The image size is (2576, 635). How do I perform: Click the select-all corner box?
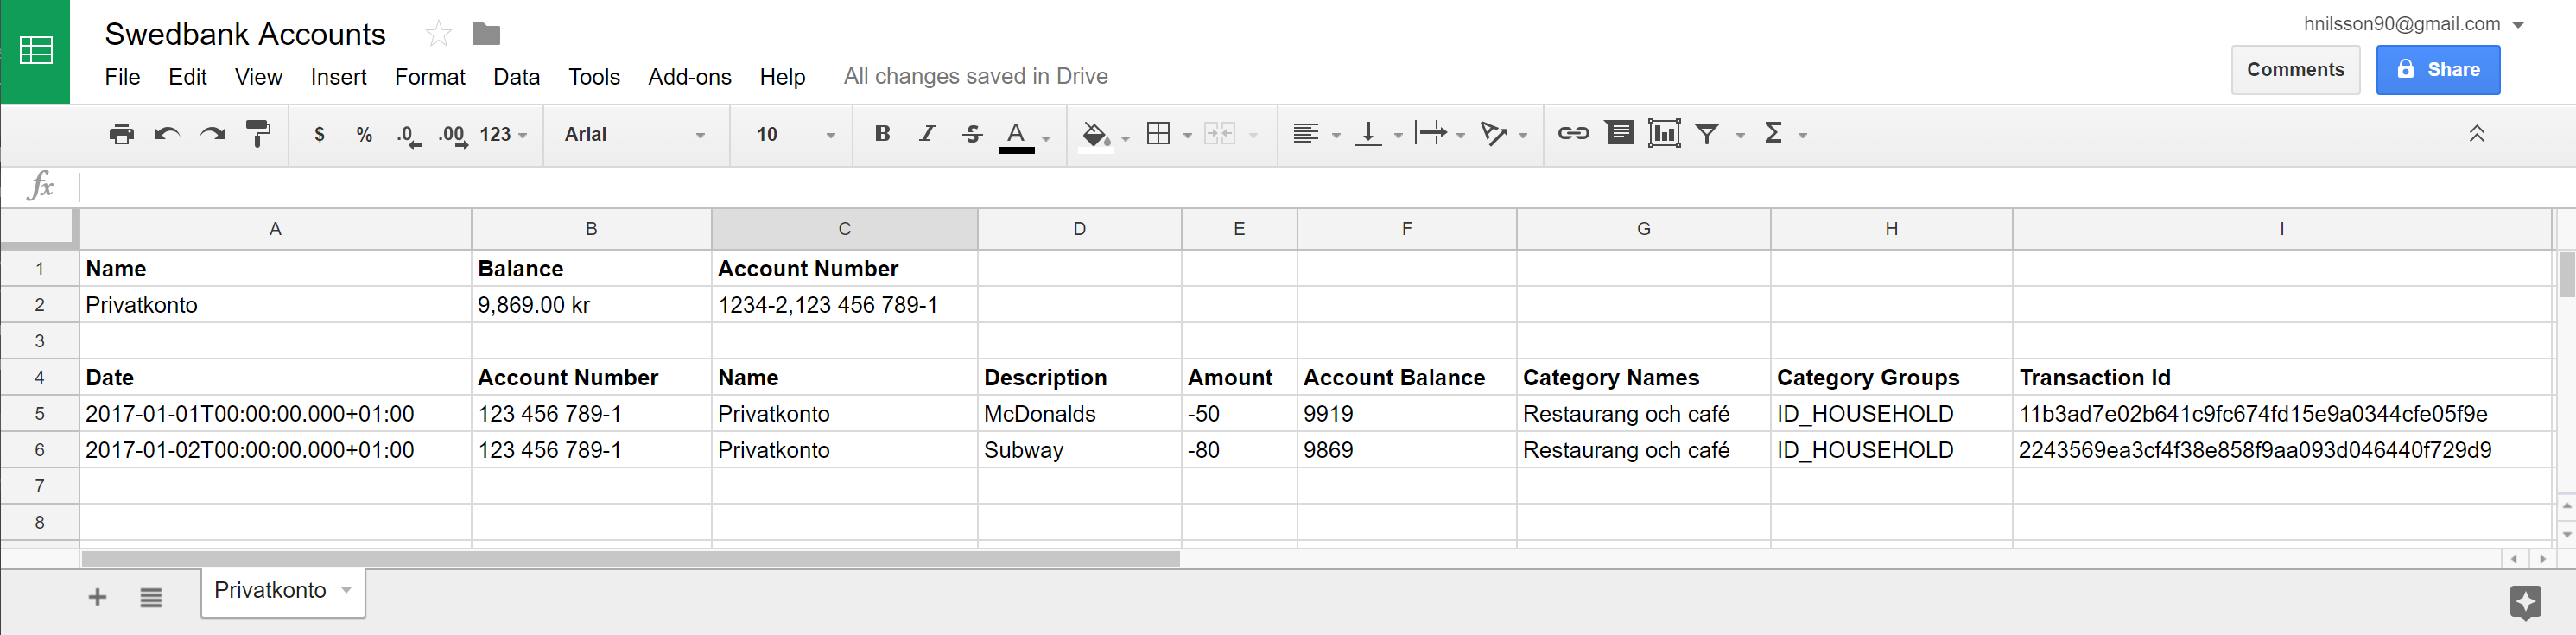pyautogui.click(x=39, y=229)
